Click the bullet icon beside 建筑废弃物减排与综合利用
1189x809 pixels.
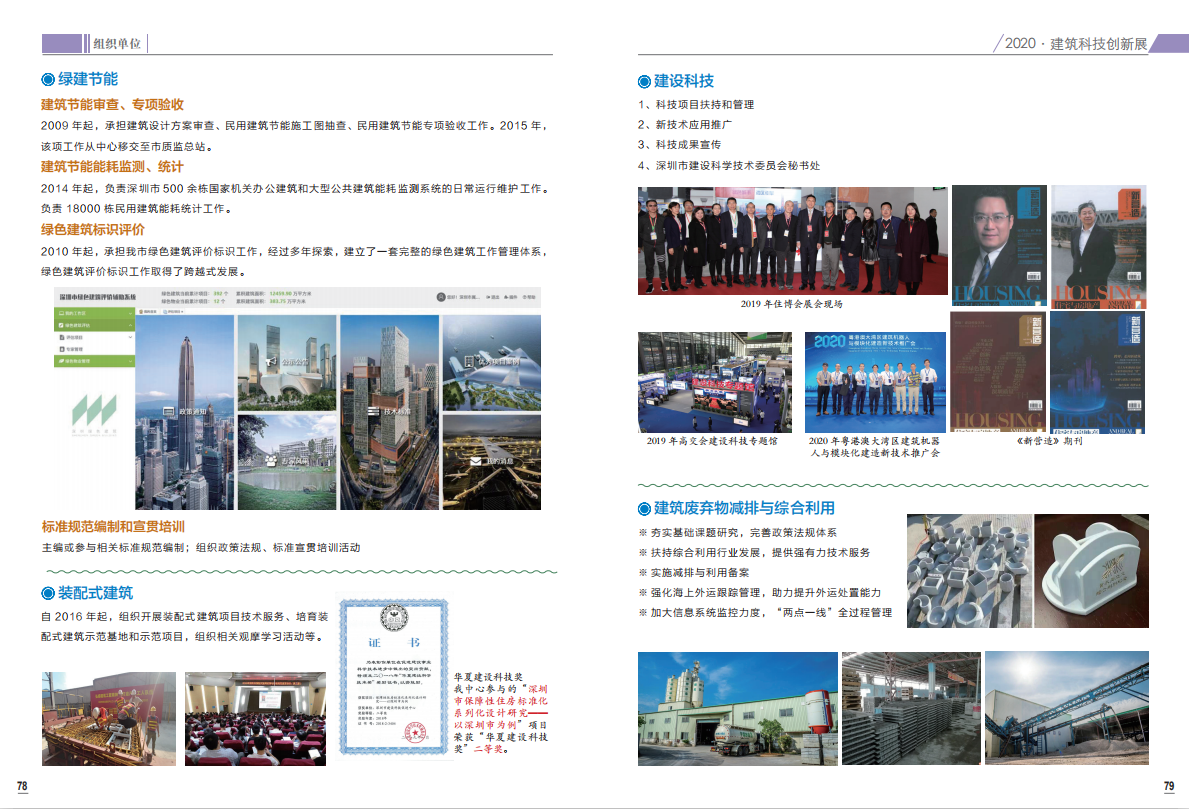tap(645, 508)
